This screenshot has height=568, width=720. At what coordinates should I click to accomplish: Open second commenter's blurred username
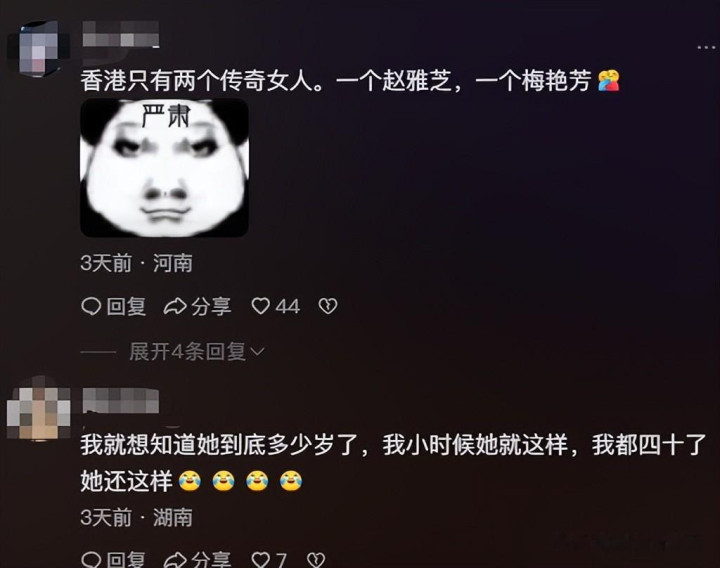point(120,400)
